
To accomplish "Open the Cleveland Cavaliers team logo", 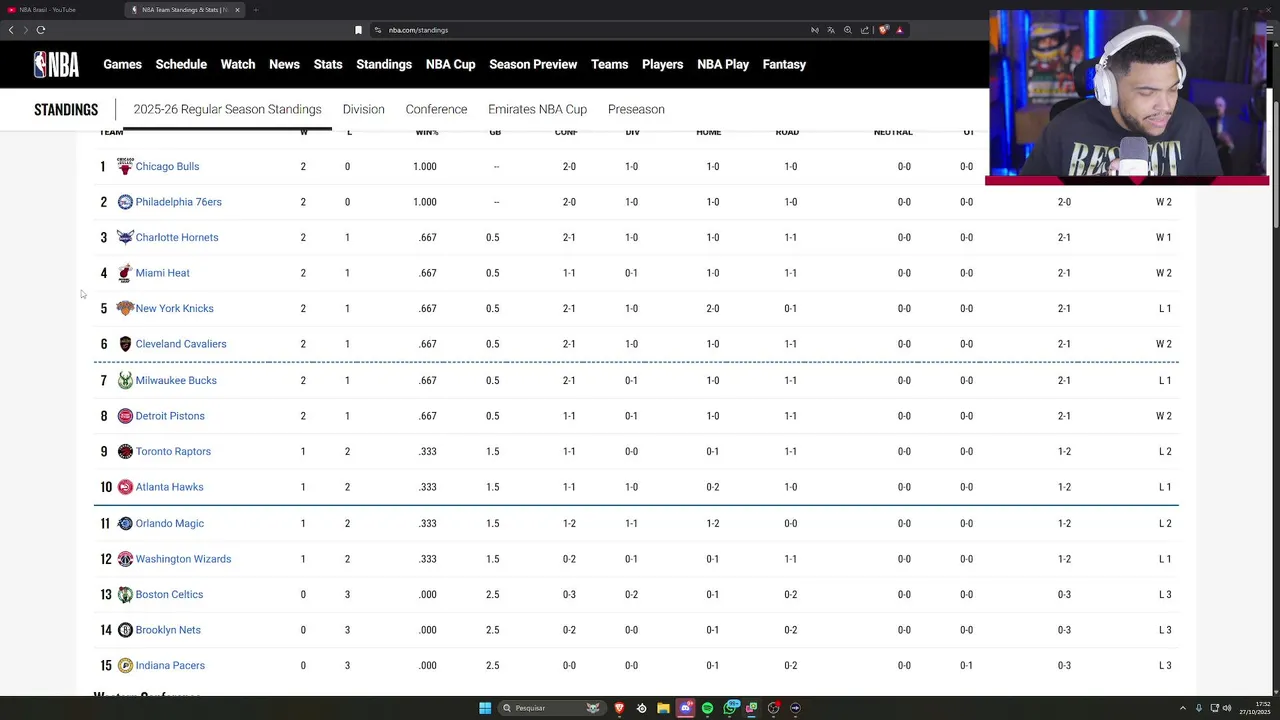I will [x=125, y=344].
